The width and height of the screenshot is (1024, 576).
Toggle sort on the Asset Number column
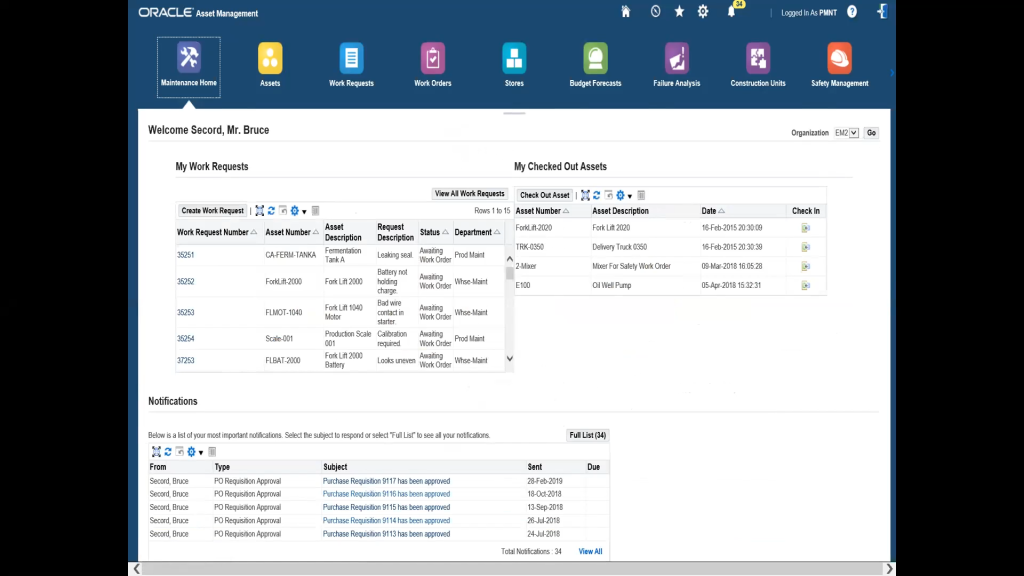coord(288,230)
